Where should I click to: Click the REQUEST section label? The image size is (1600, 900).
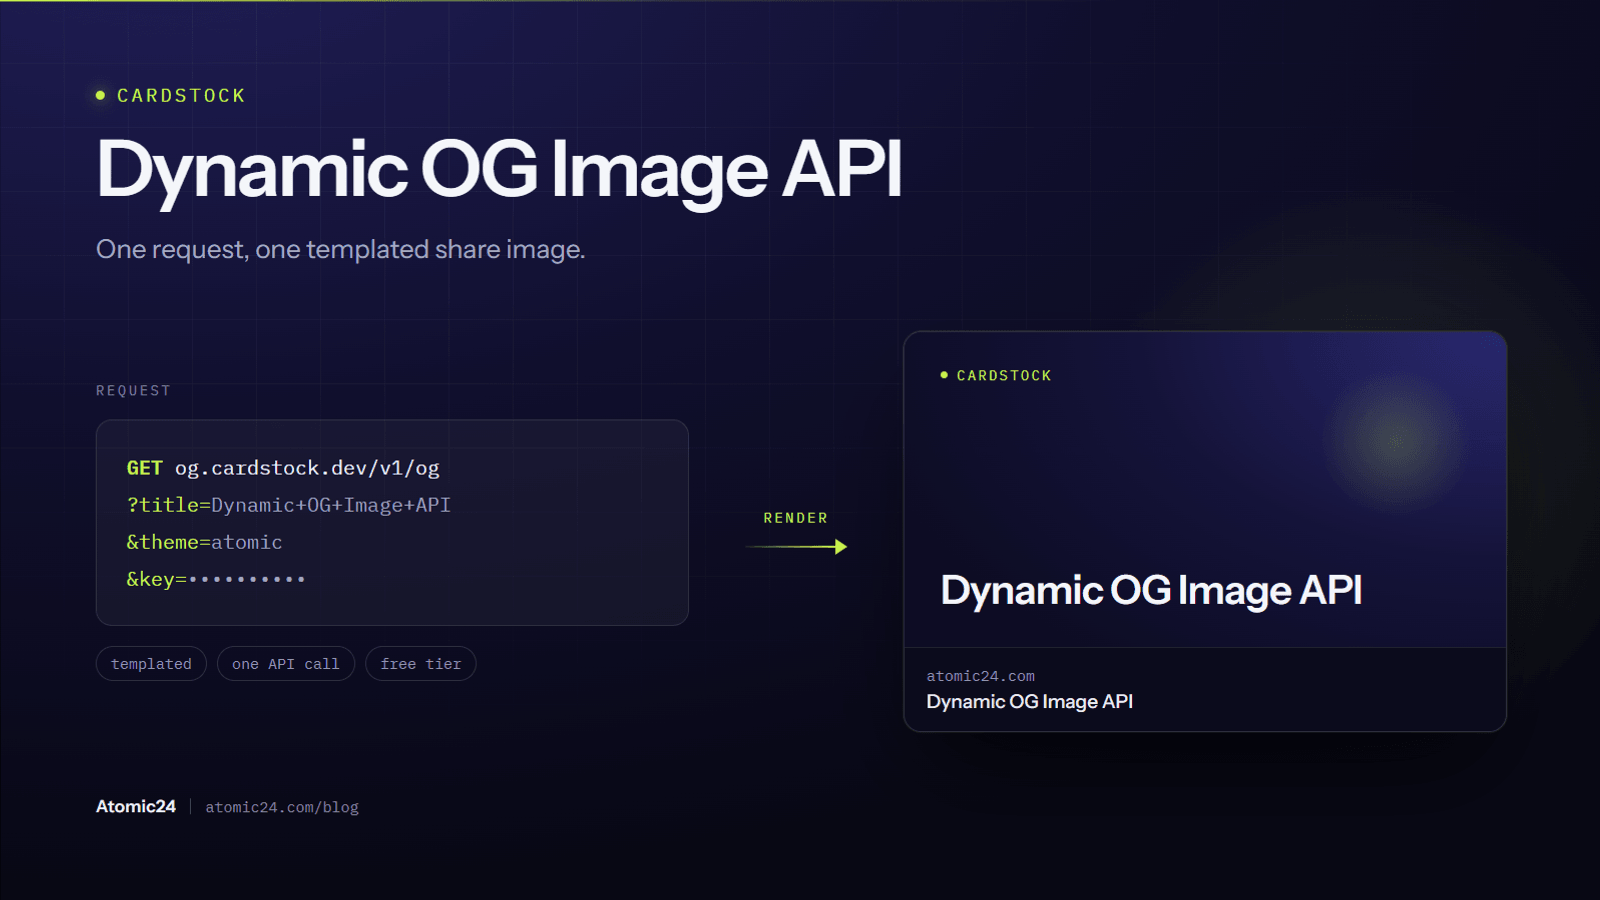133,391
